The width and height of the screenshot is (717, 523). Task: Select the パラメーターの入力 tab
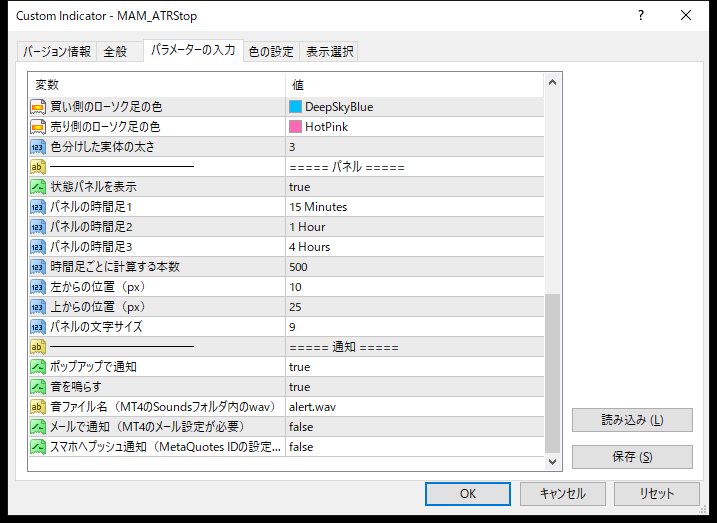click(193, 50)
